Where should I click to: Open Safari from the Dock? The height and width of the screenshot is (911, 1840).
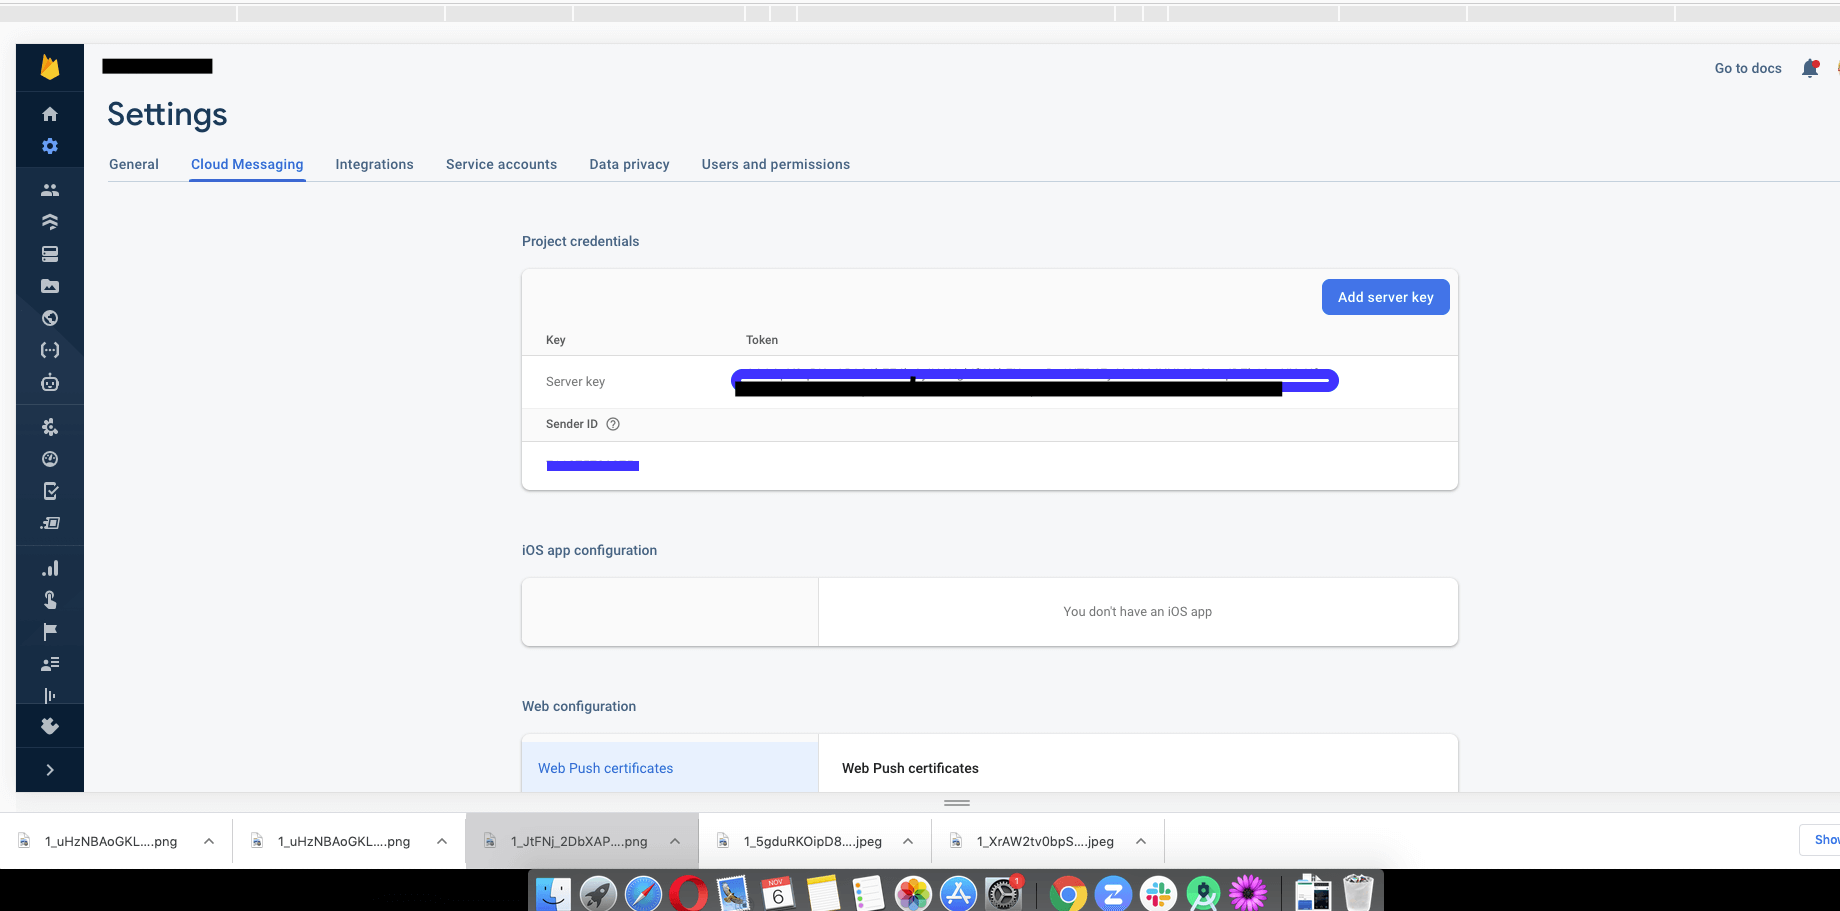click(643, 893)
